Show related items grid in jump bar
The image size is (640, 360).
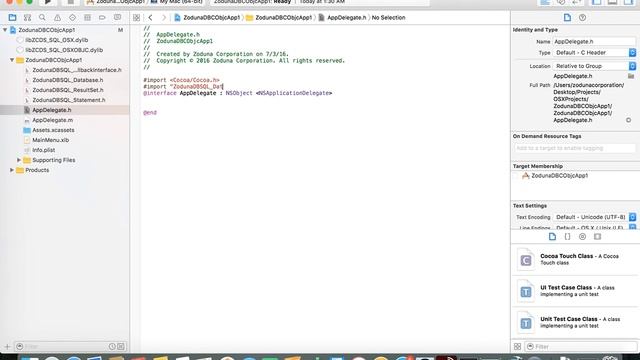(136, 18)
